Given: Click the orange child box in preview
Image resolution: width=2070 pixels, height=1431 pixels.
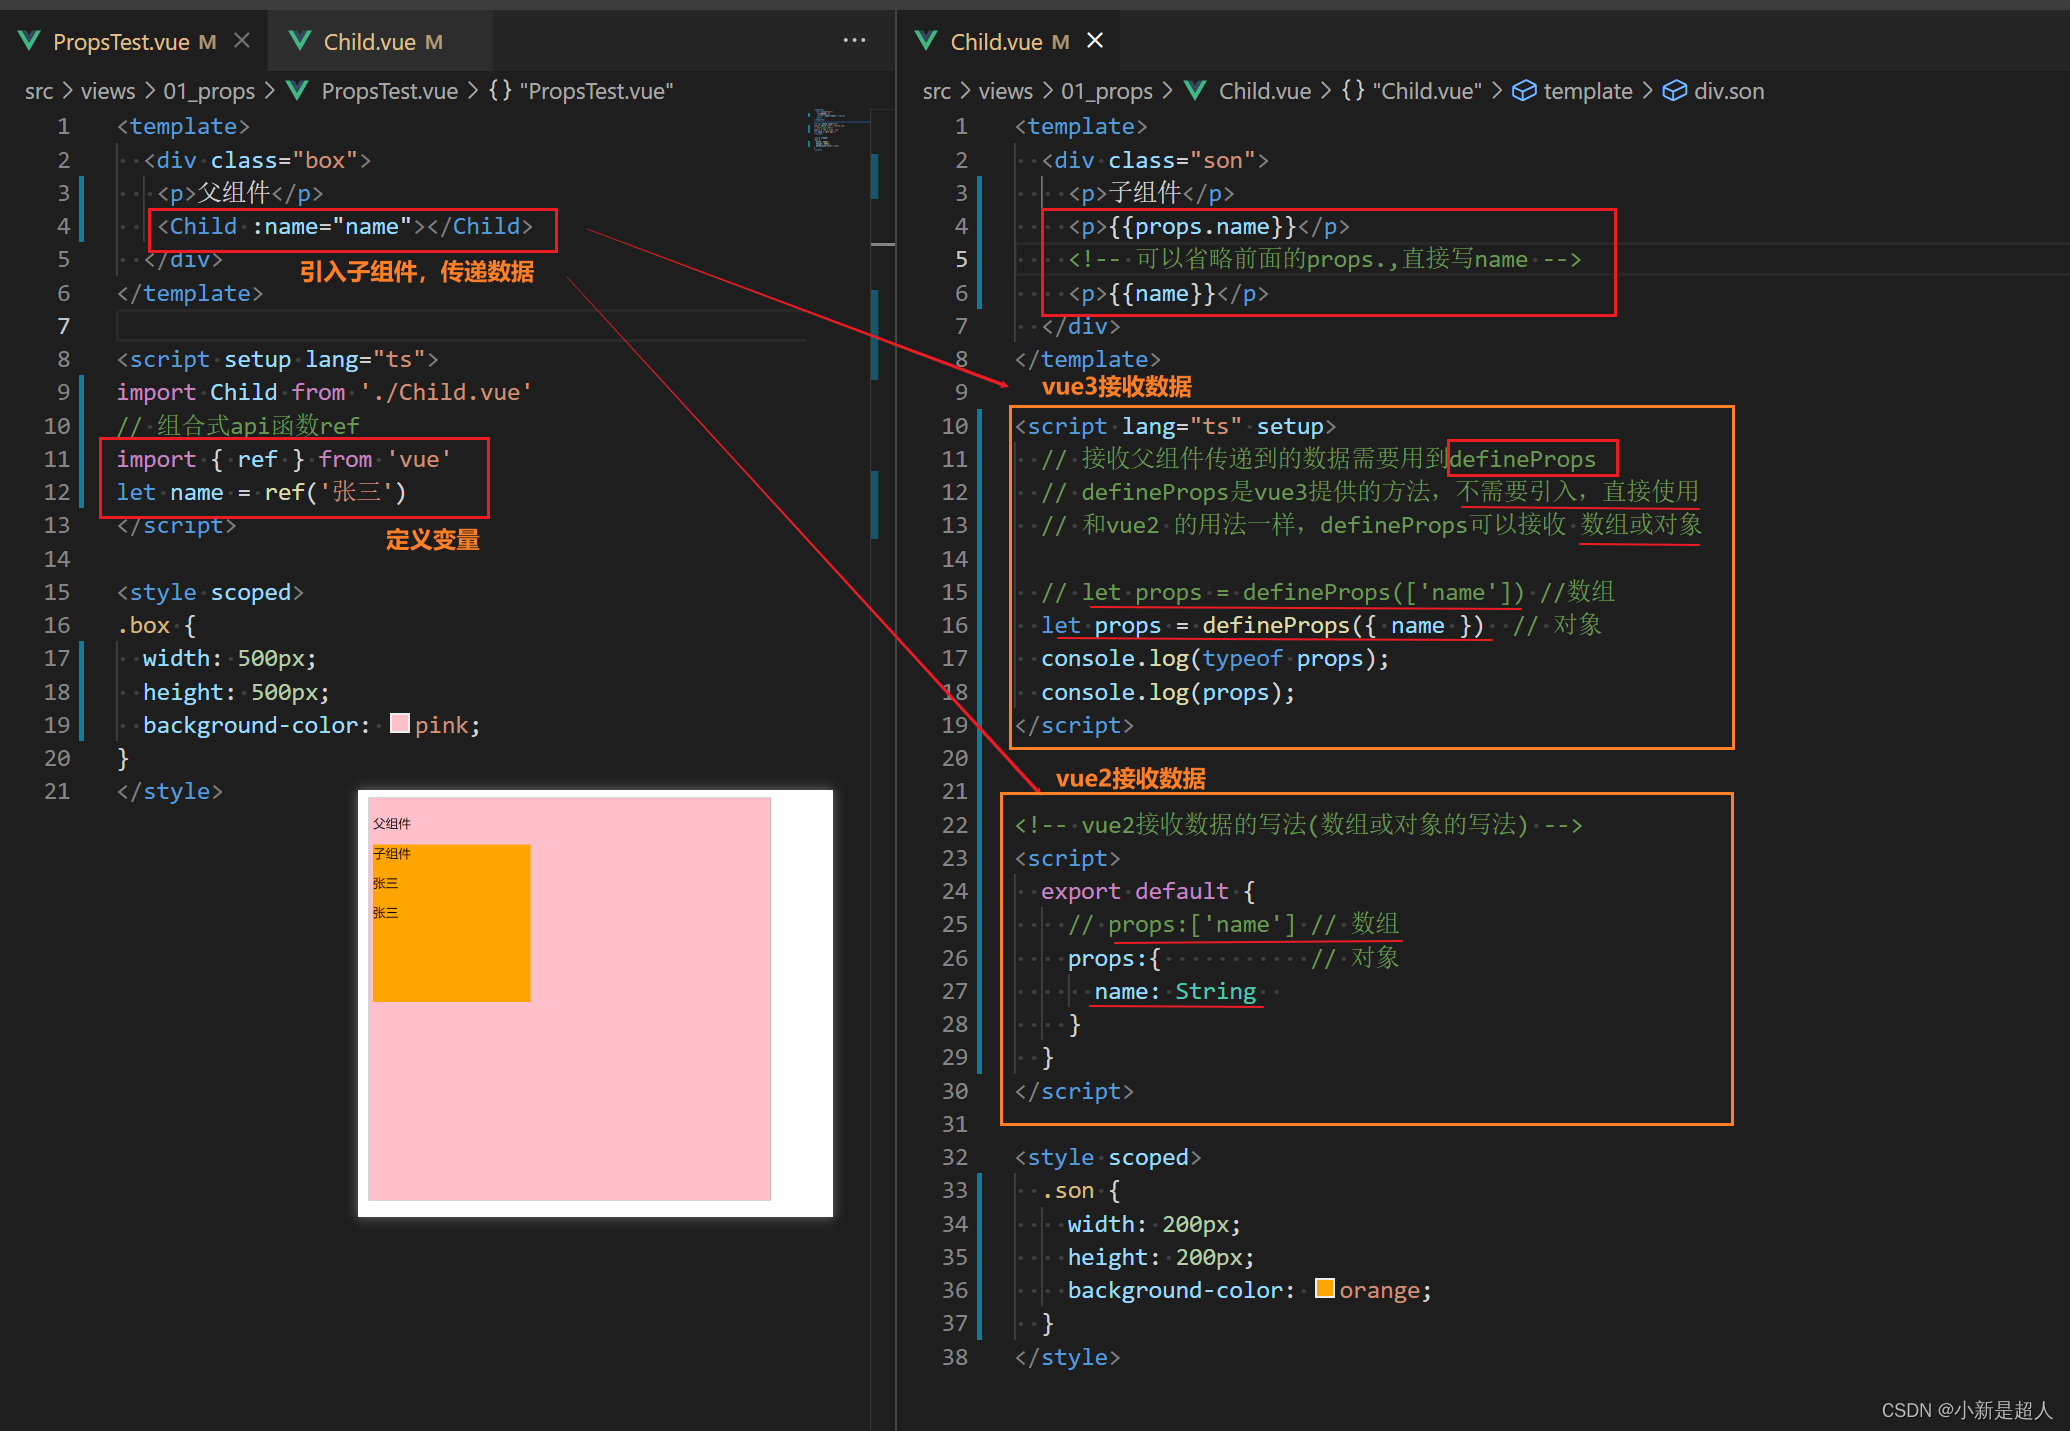Looking at the screenshot, I should coord(451,922).
